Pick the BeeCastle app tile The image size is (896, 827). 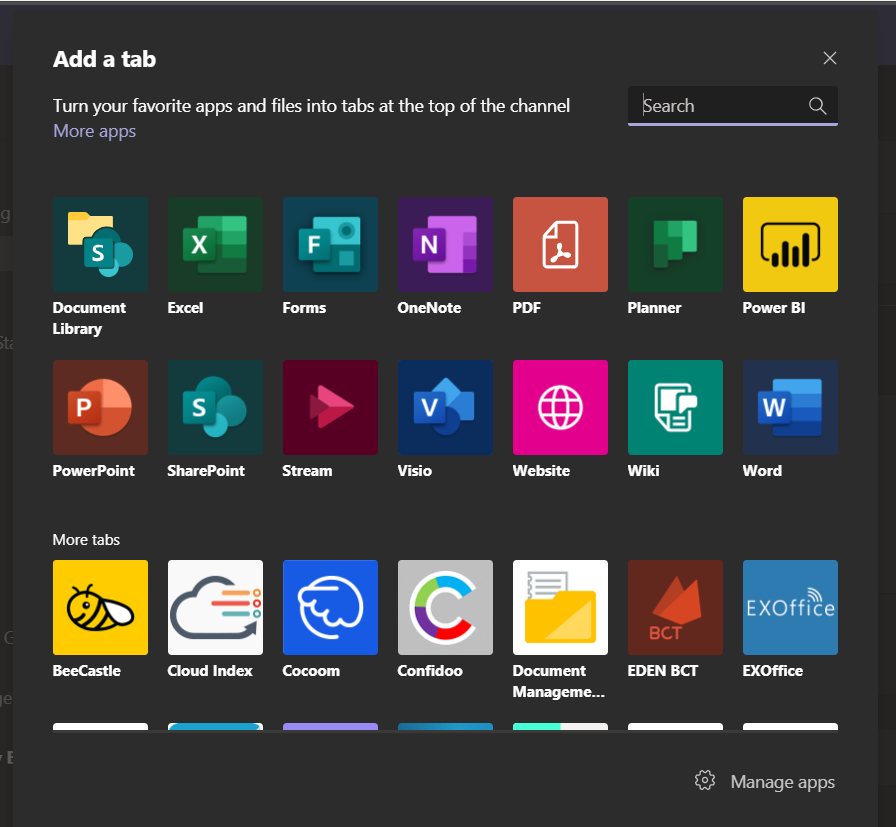(x=100, y=608)
